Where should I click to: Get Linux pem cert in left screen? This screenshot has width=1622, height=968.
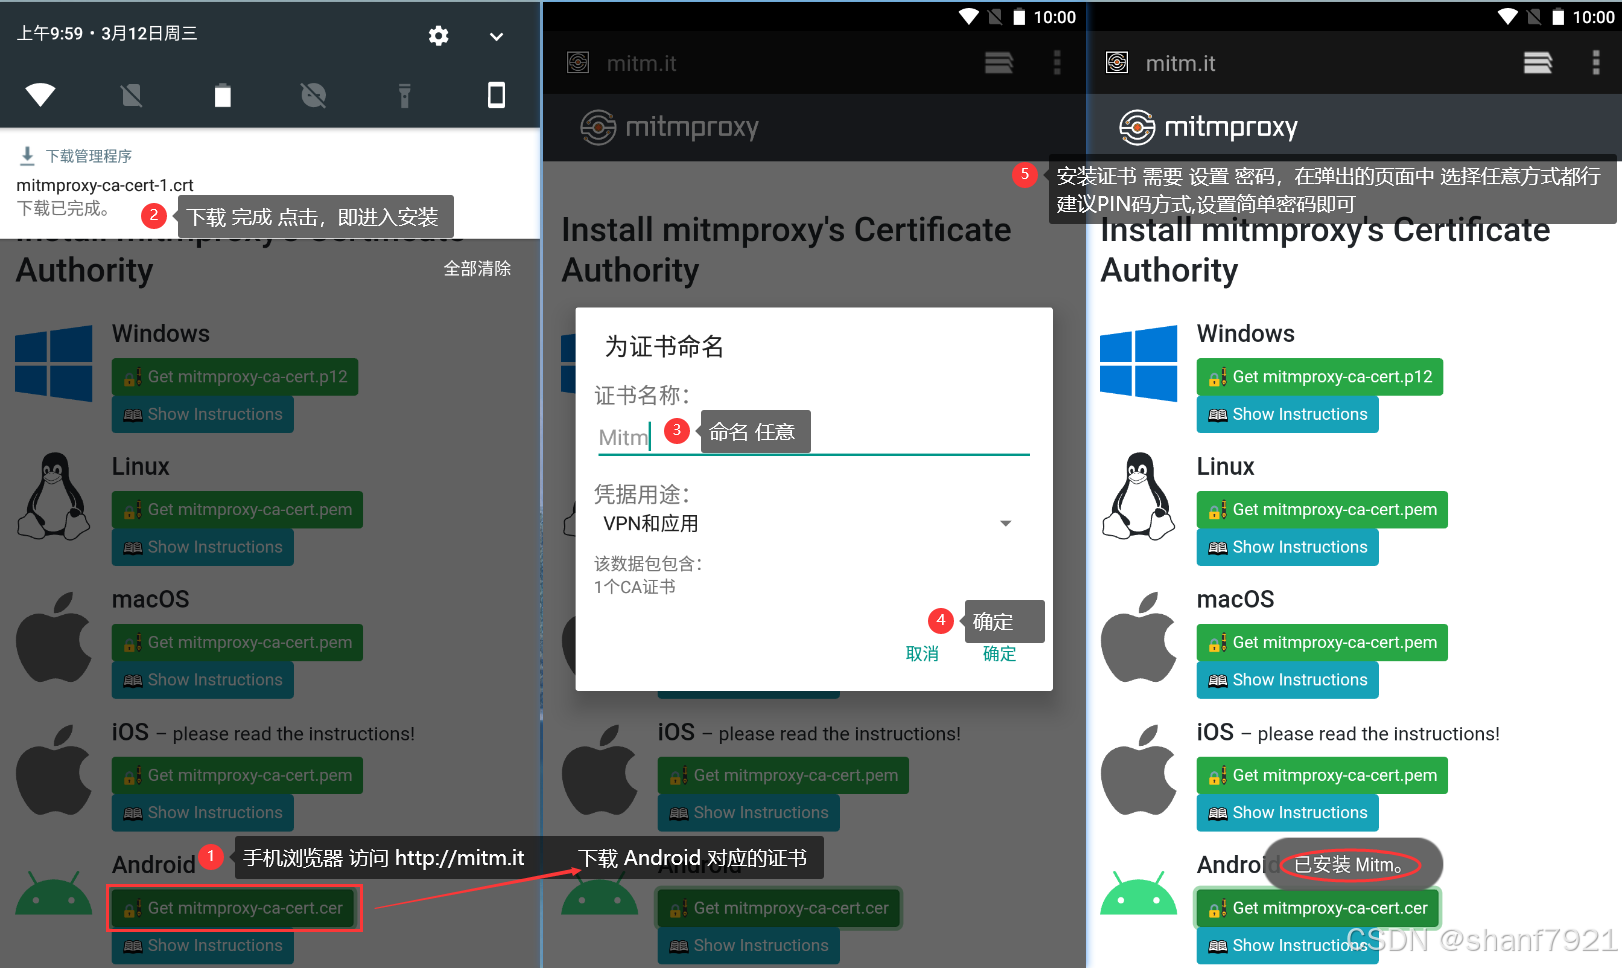237,510
